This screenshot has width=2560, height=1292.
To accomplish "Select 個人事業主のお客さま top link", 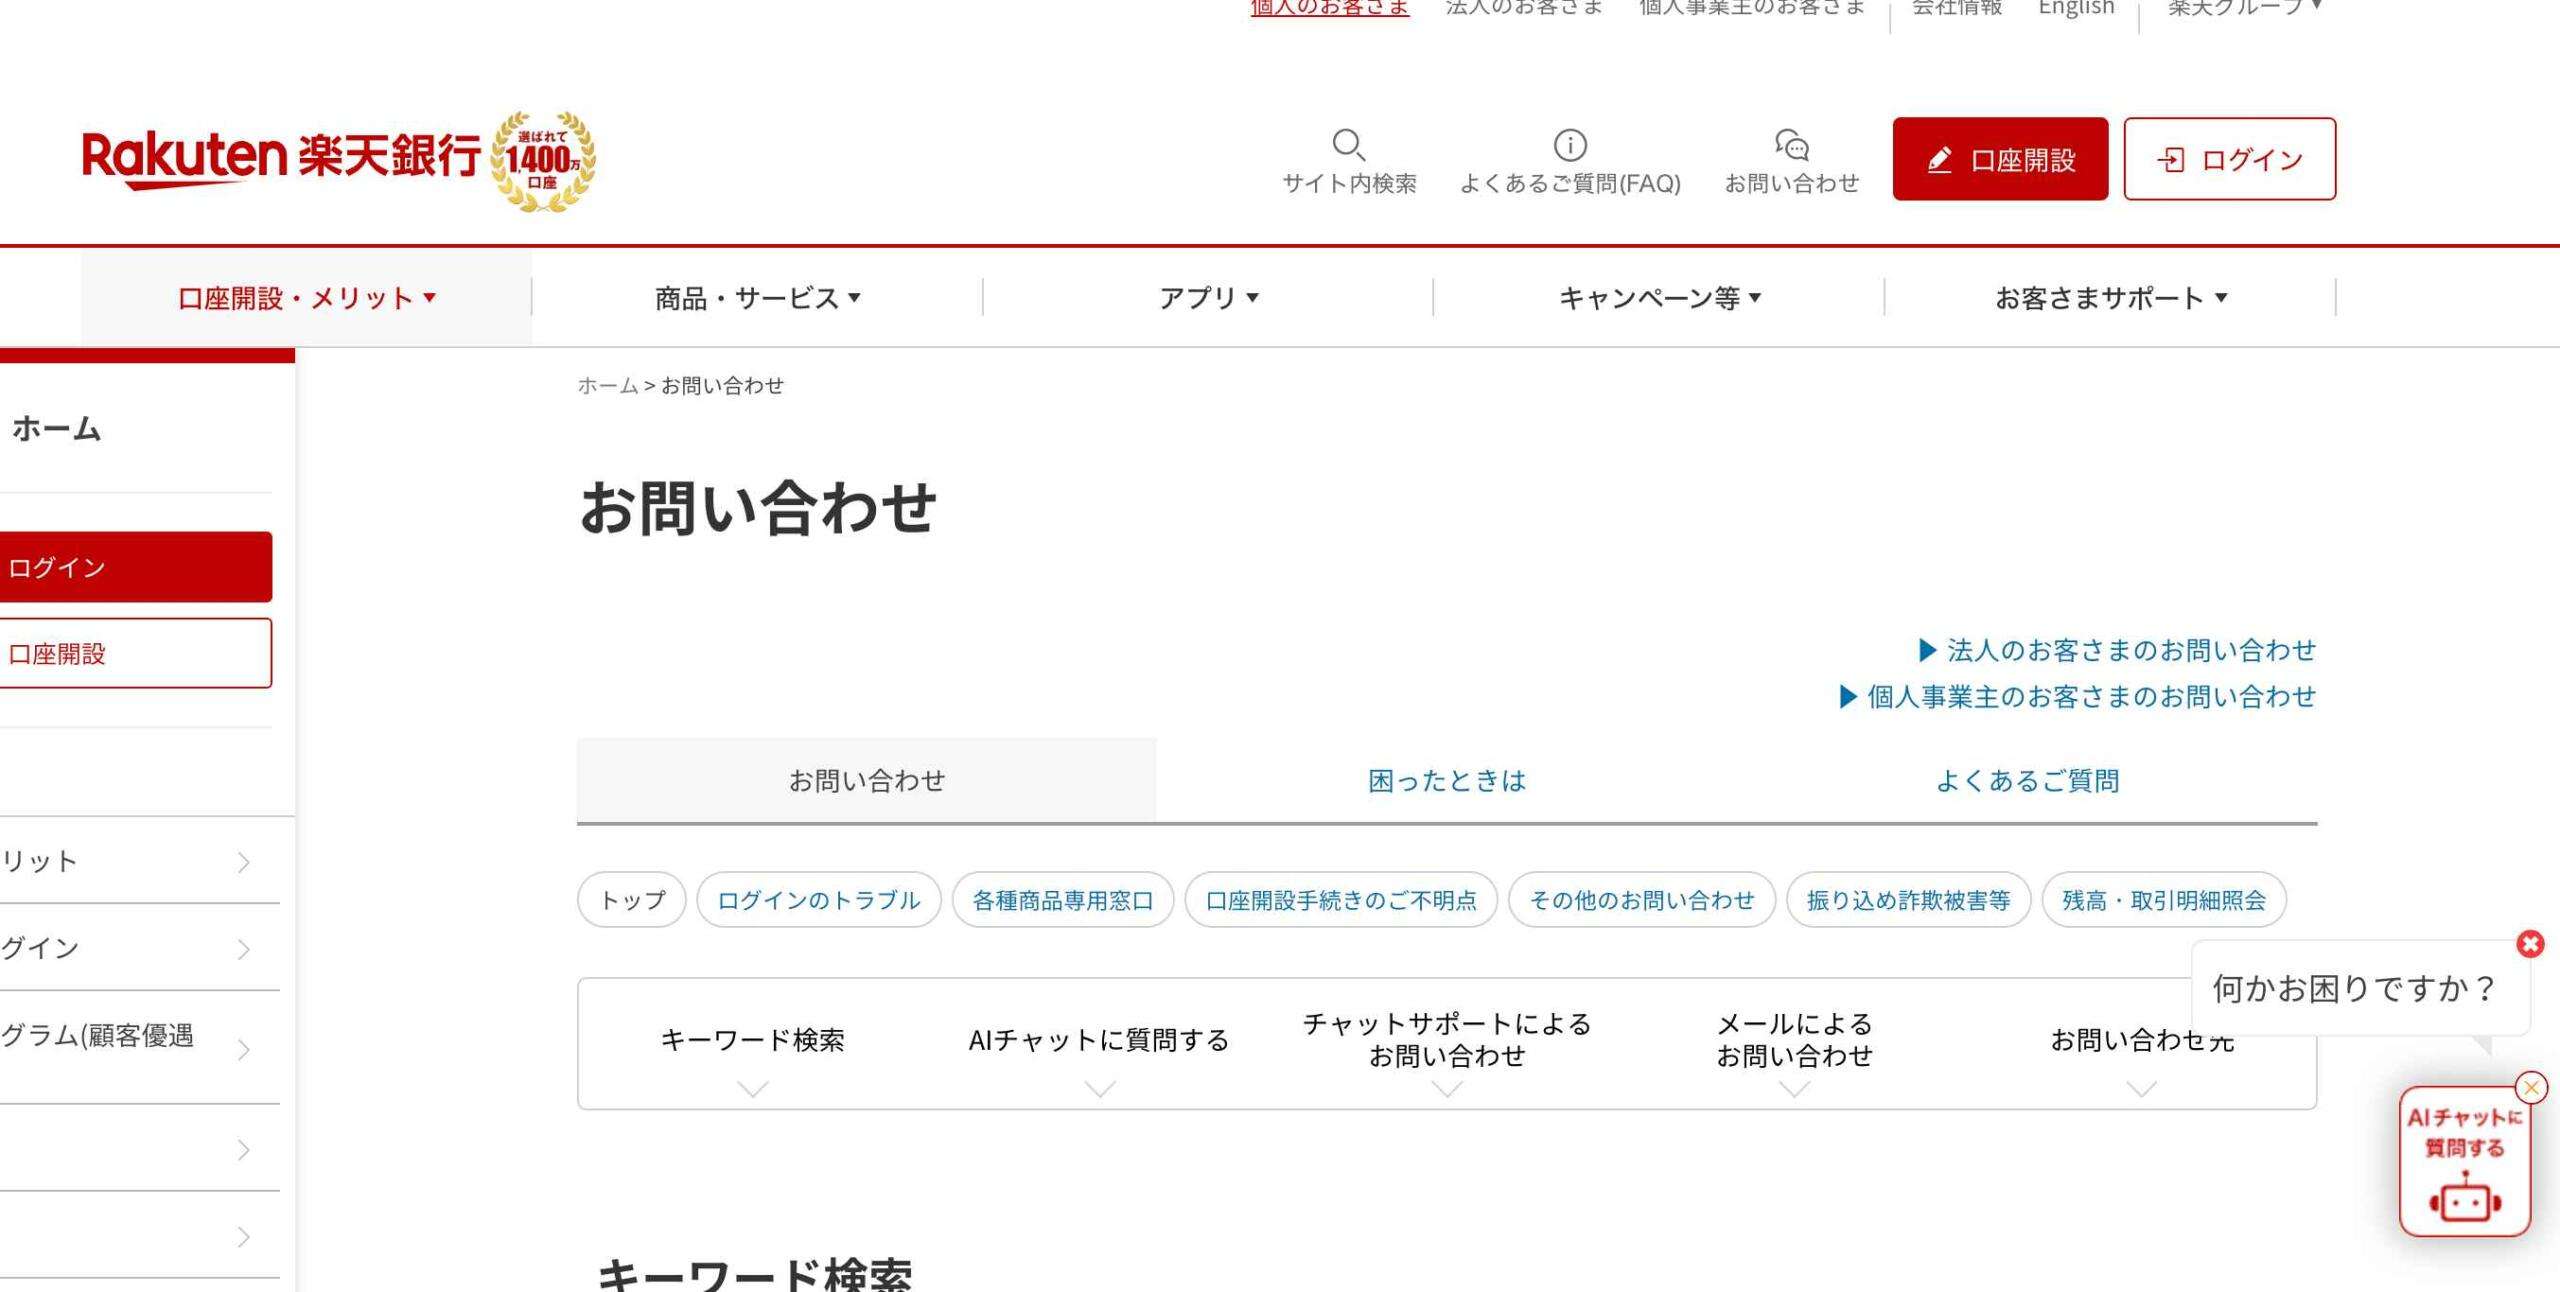I will [x=1752, y=8].
